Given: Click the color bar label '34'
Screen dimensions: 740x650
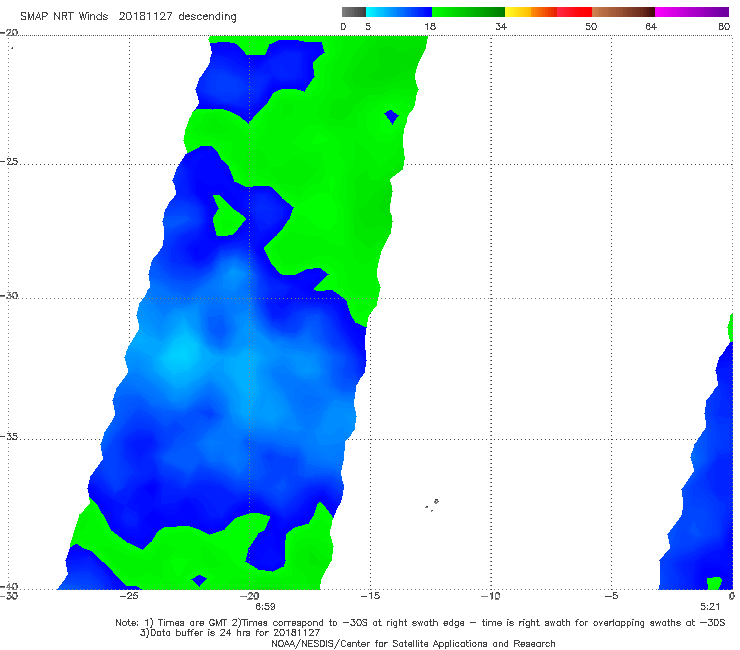Looking at the screenshot, I should tap(501, 27).
